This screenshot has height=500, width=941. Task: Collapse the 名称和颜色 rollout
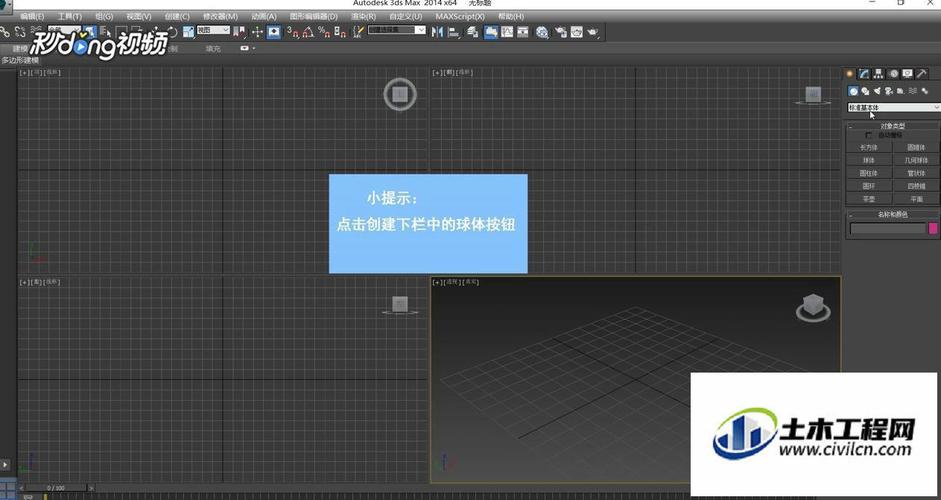click(x=893, y=214)
